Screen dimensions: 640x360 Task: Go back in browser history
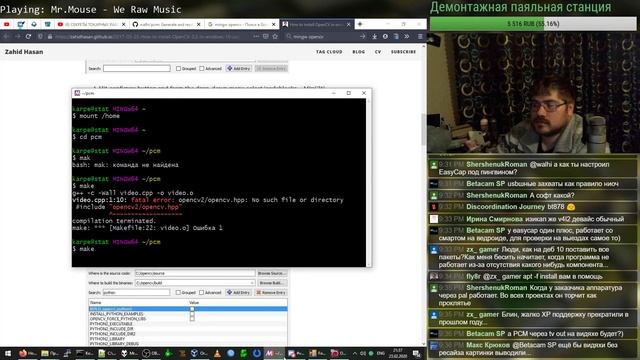[x=7, y=36]
